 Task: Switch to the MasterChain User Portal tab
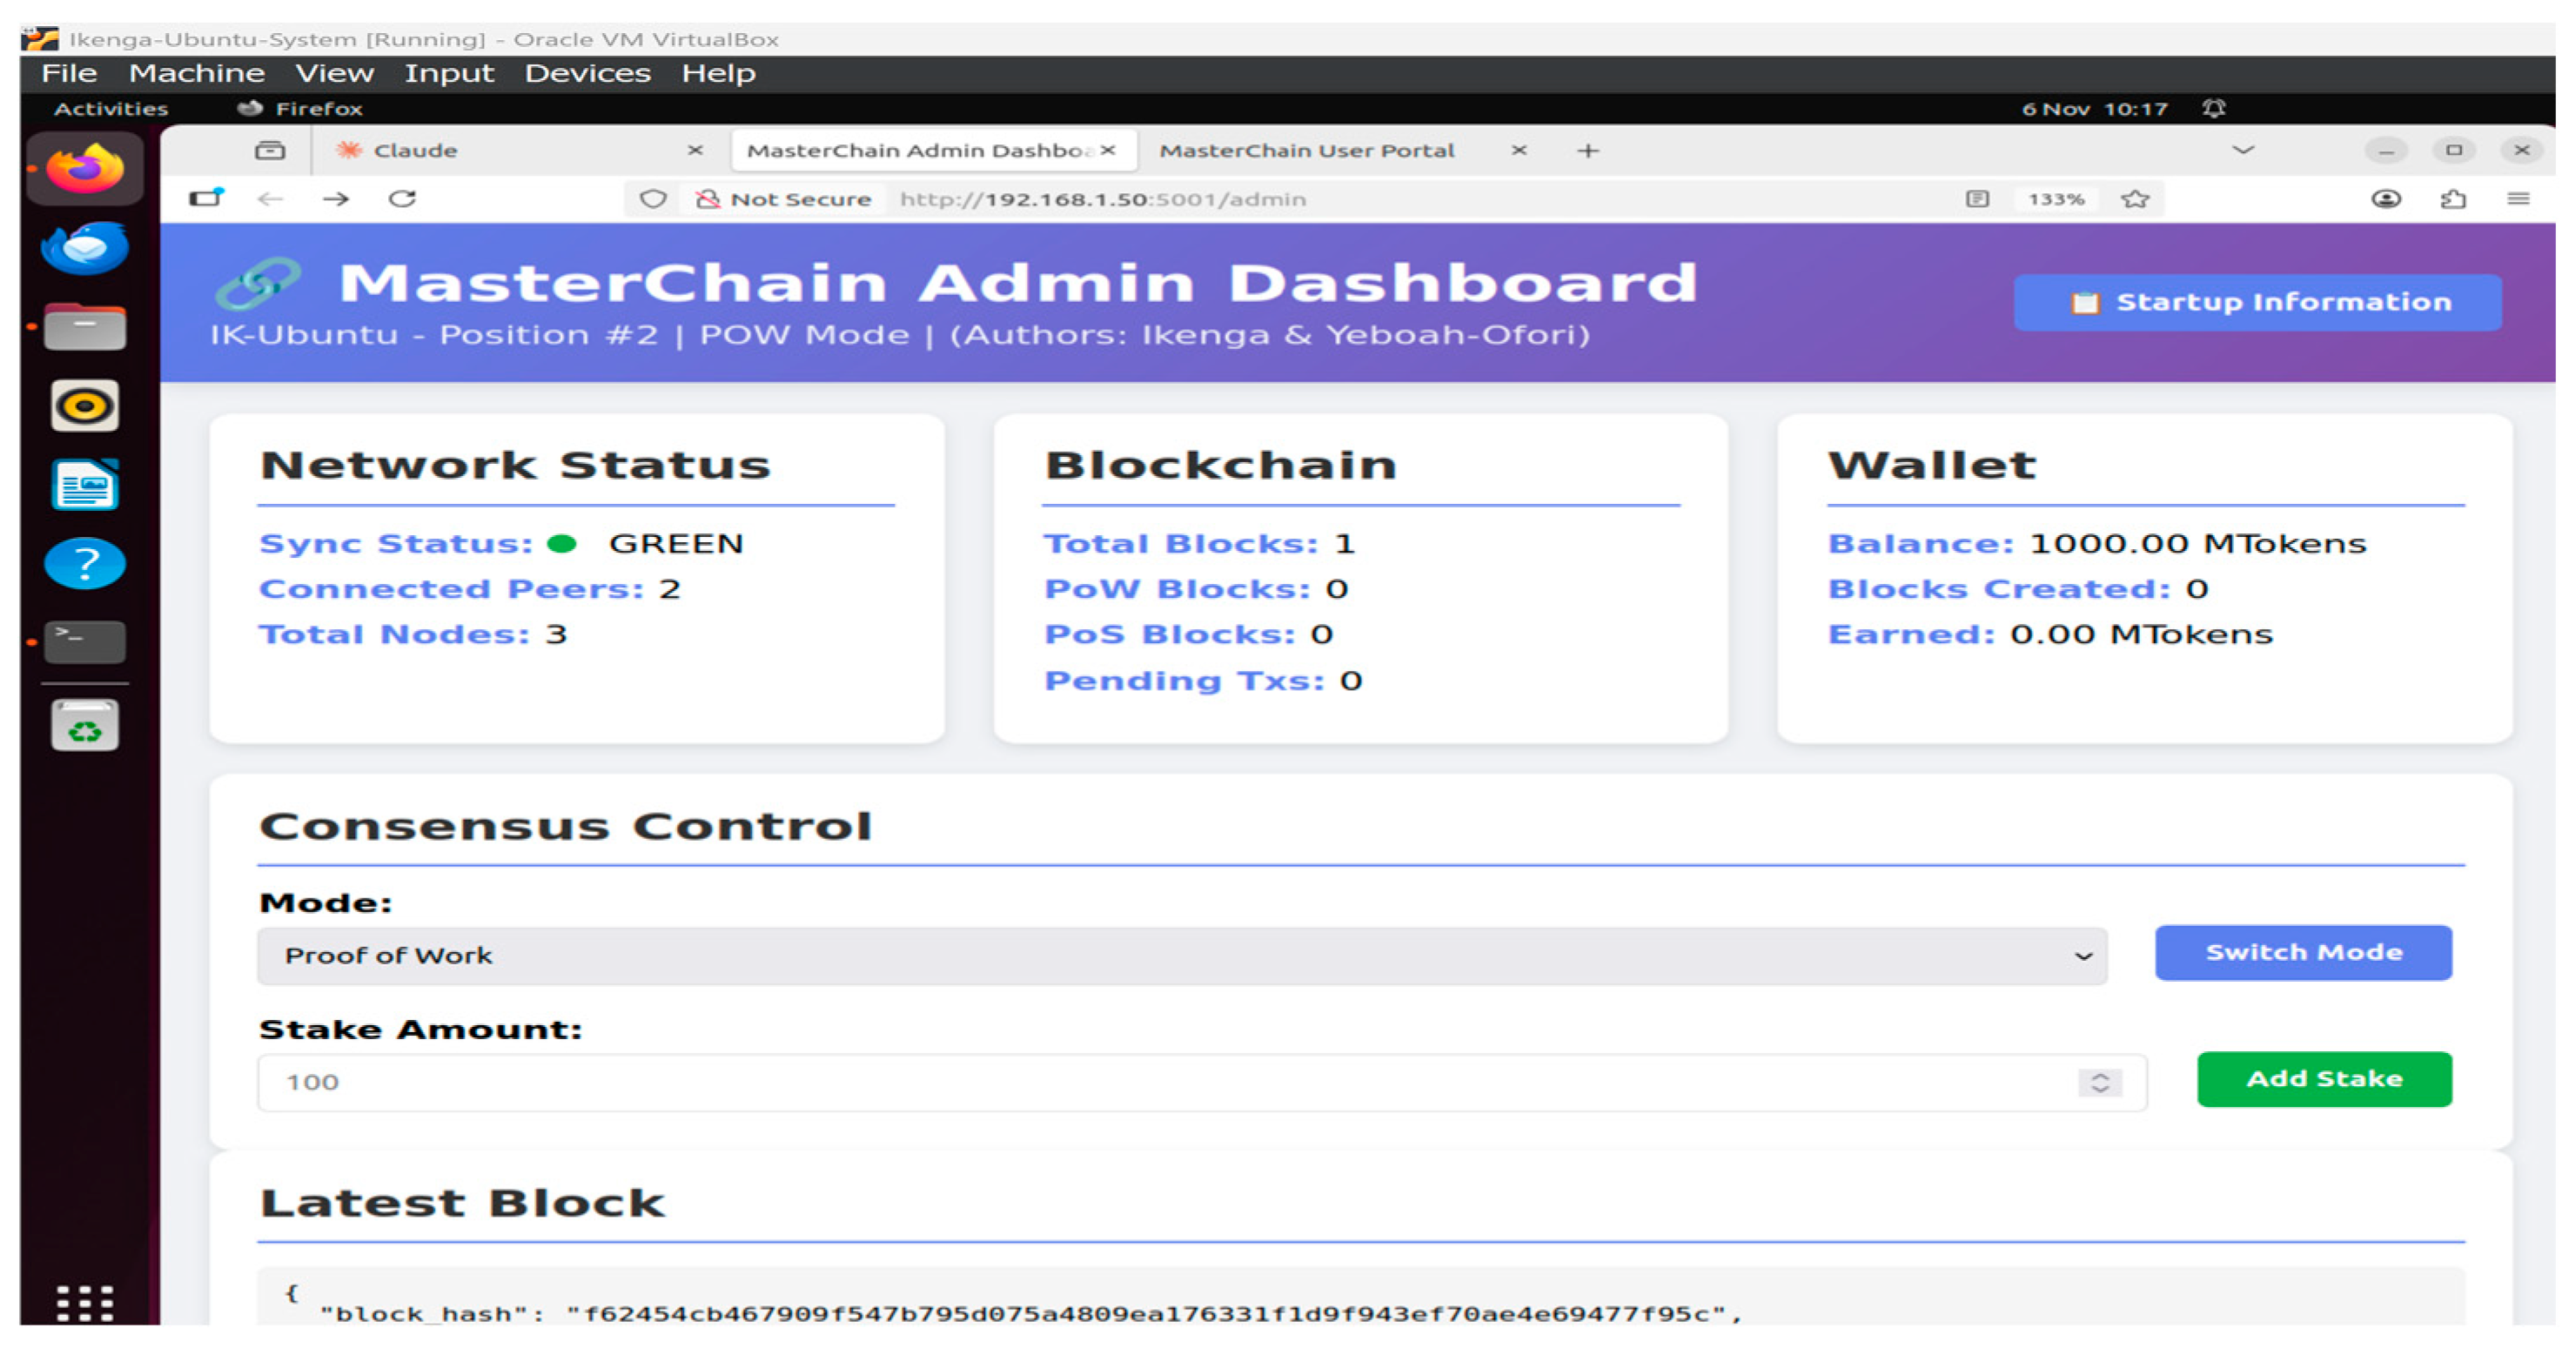click(x=1306, y=151)
